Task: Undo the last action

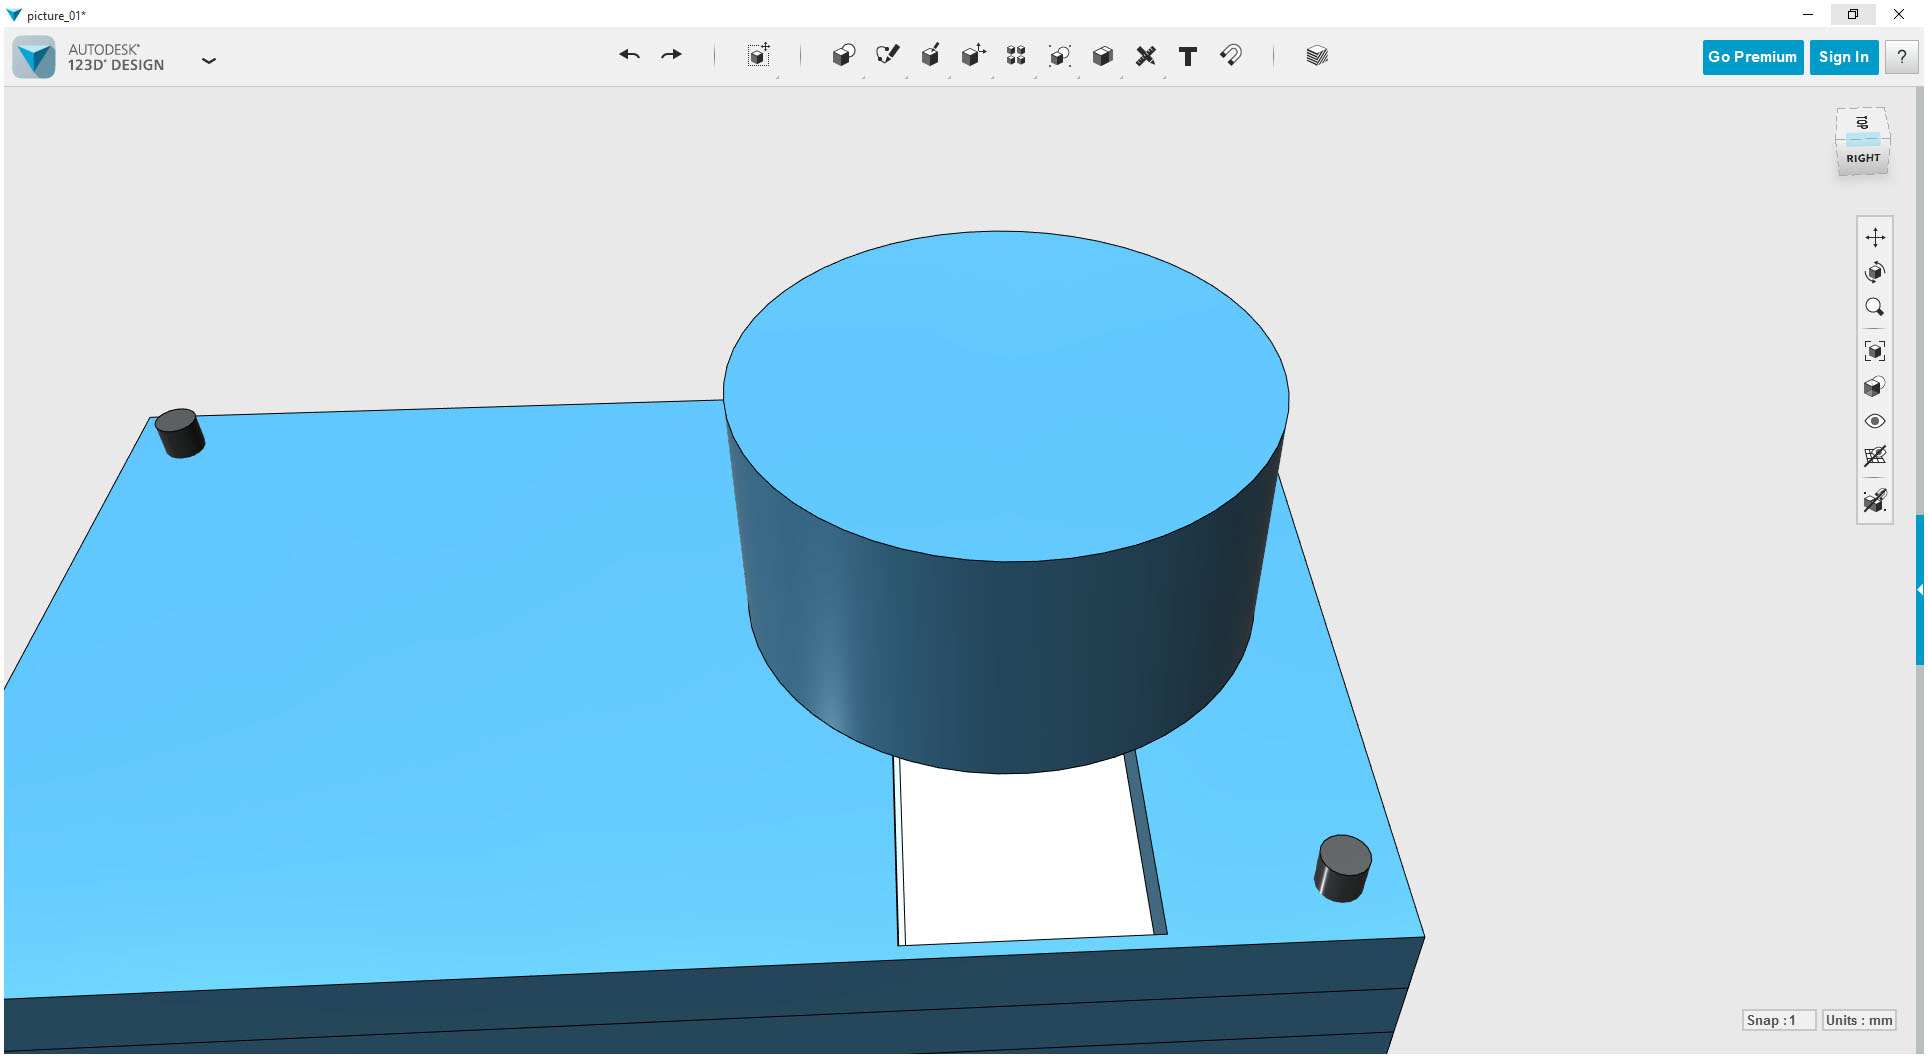Action: coord(629,55)
